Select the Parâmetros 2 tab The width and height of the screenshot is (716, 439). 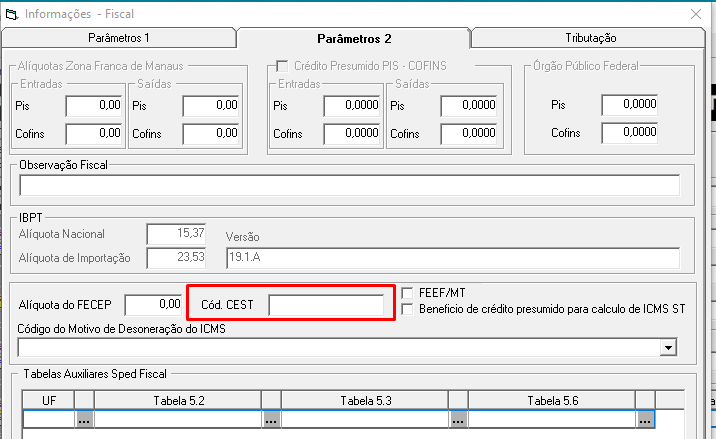(x=354, y=38)
